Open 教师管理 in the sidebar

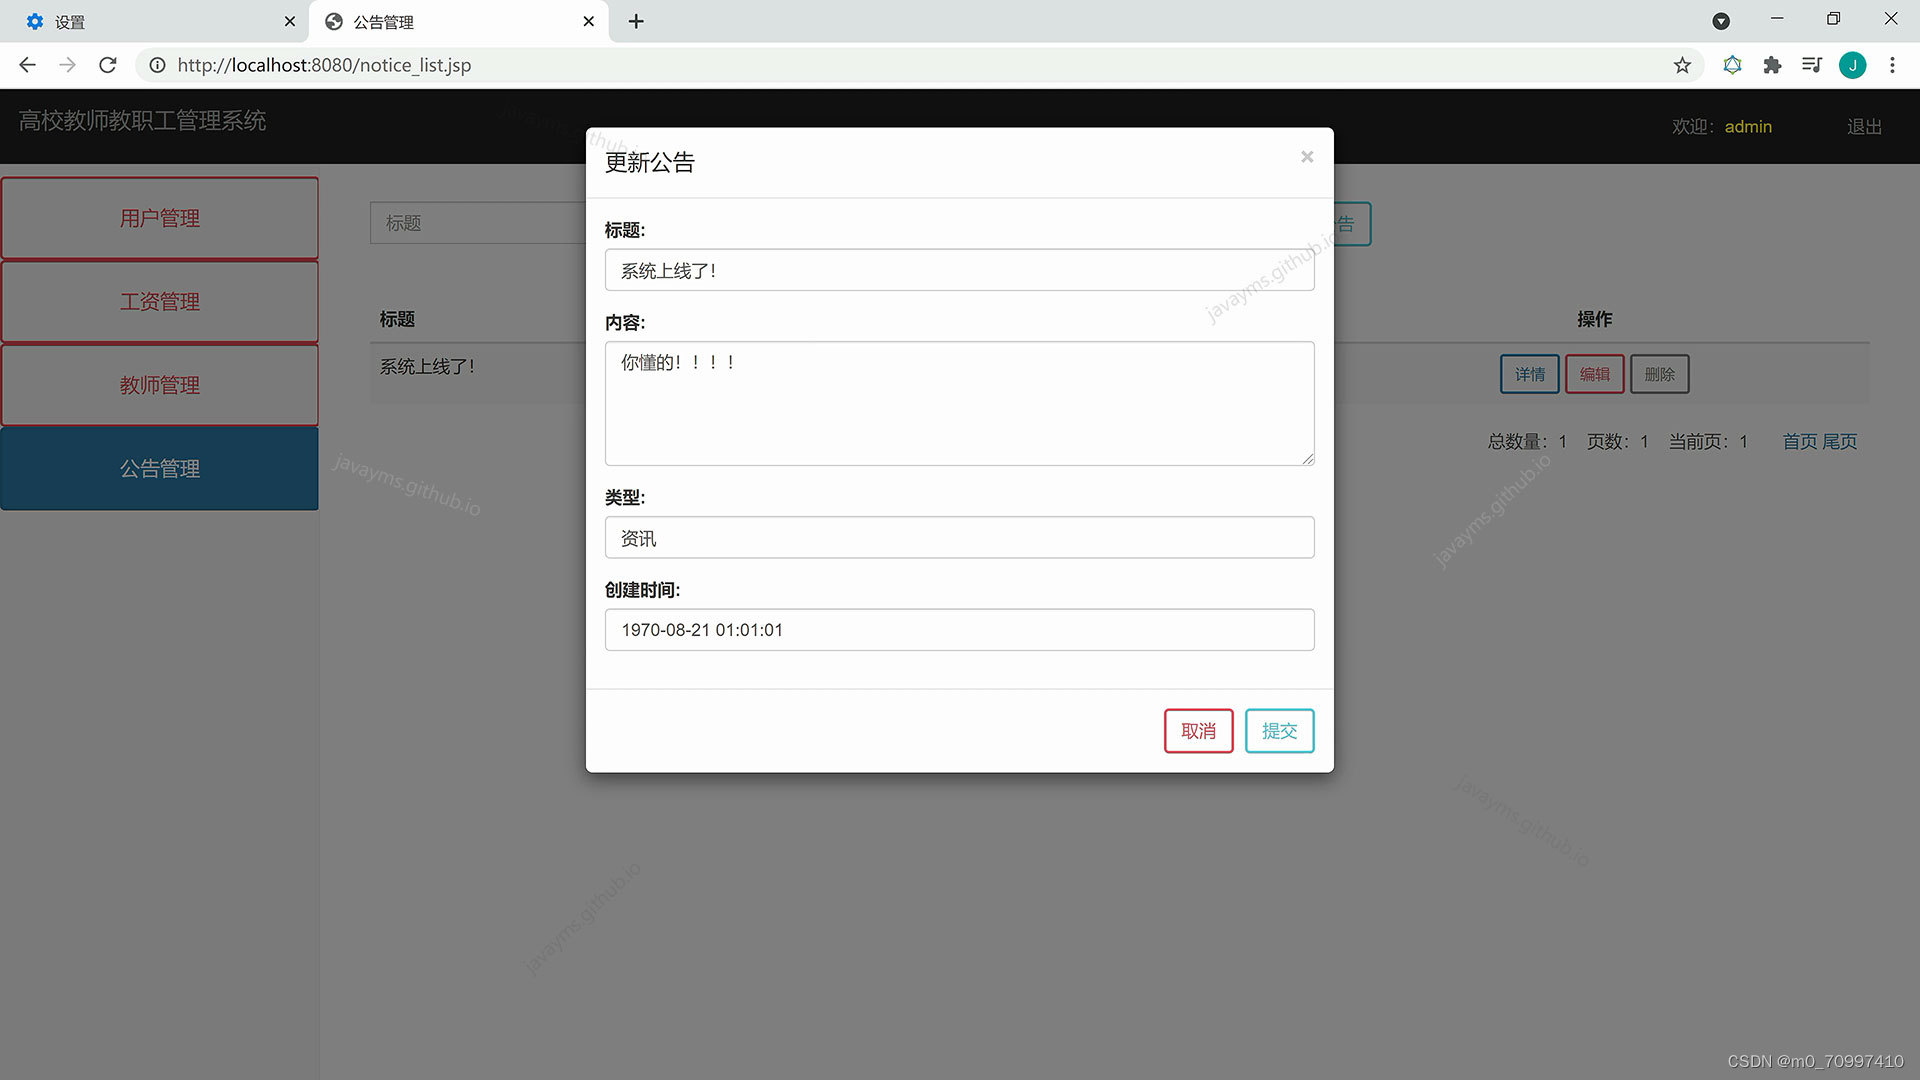tap(160, 385)
